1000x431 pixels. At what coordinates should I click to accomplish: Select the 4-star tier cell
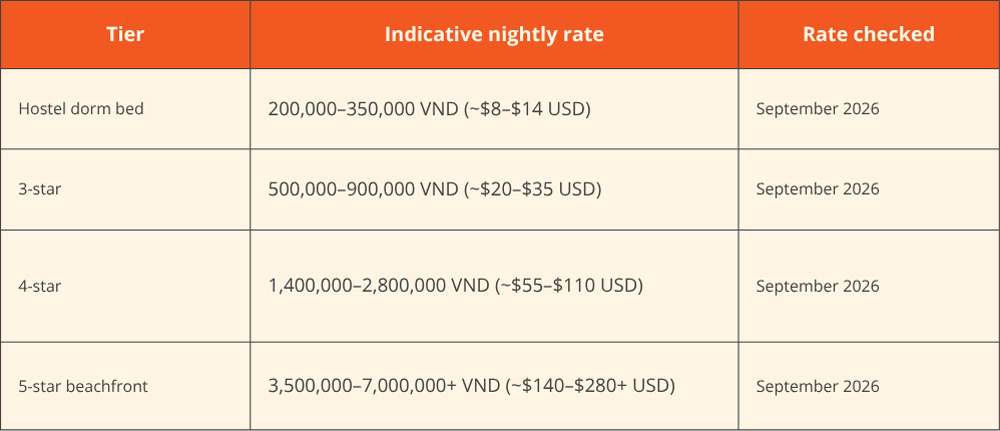pos(125,286)
